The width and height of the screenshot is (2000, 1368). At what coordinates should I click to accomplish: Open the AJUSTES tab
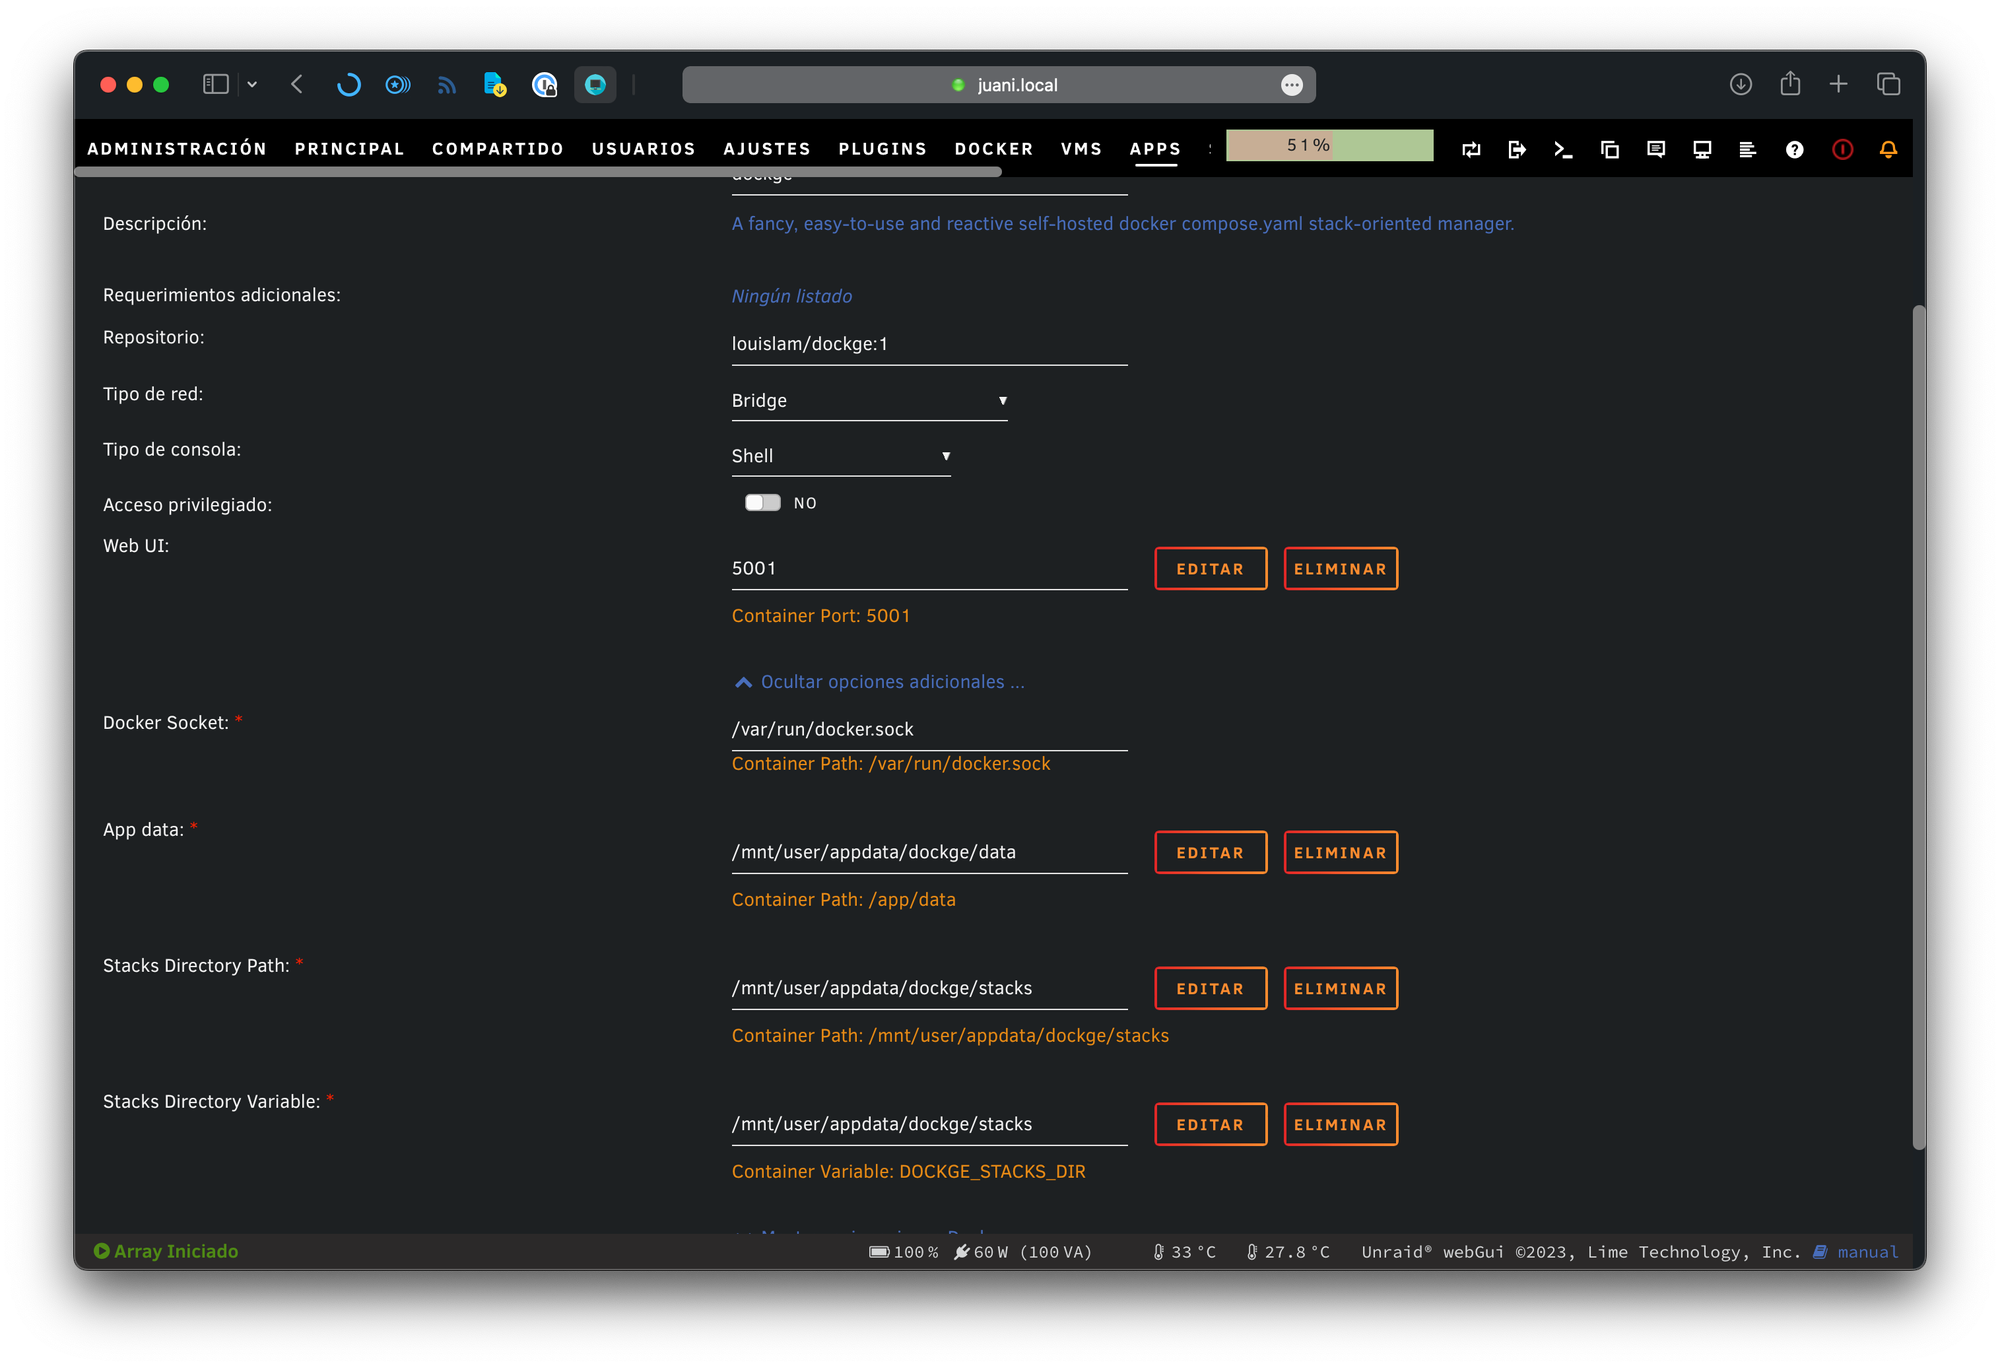point(767,149)
